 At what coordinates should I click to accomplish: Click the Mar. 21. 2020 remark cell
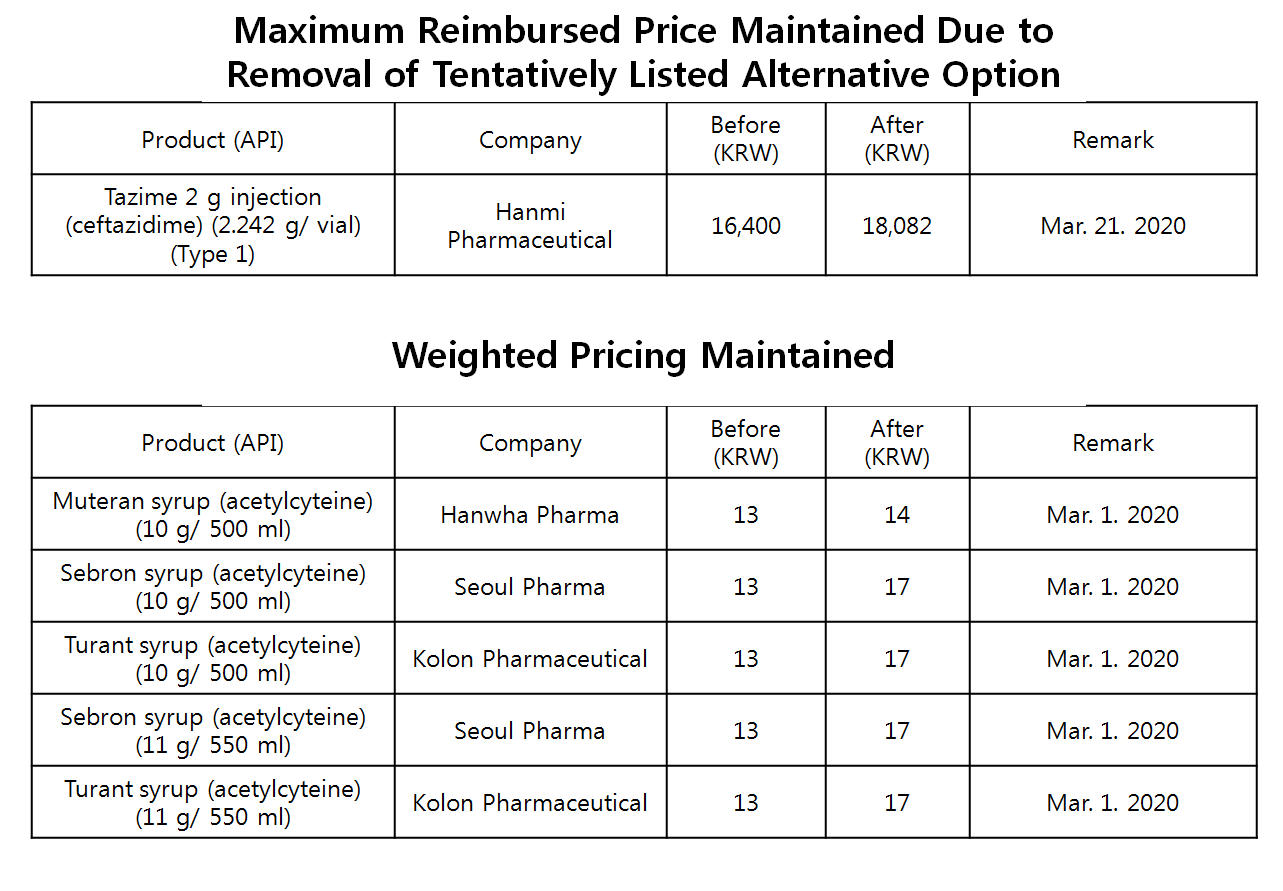coord(1113,226)
